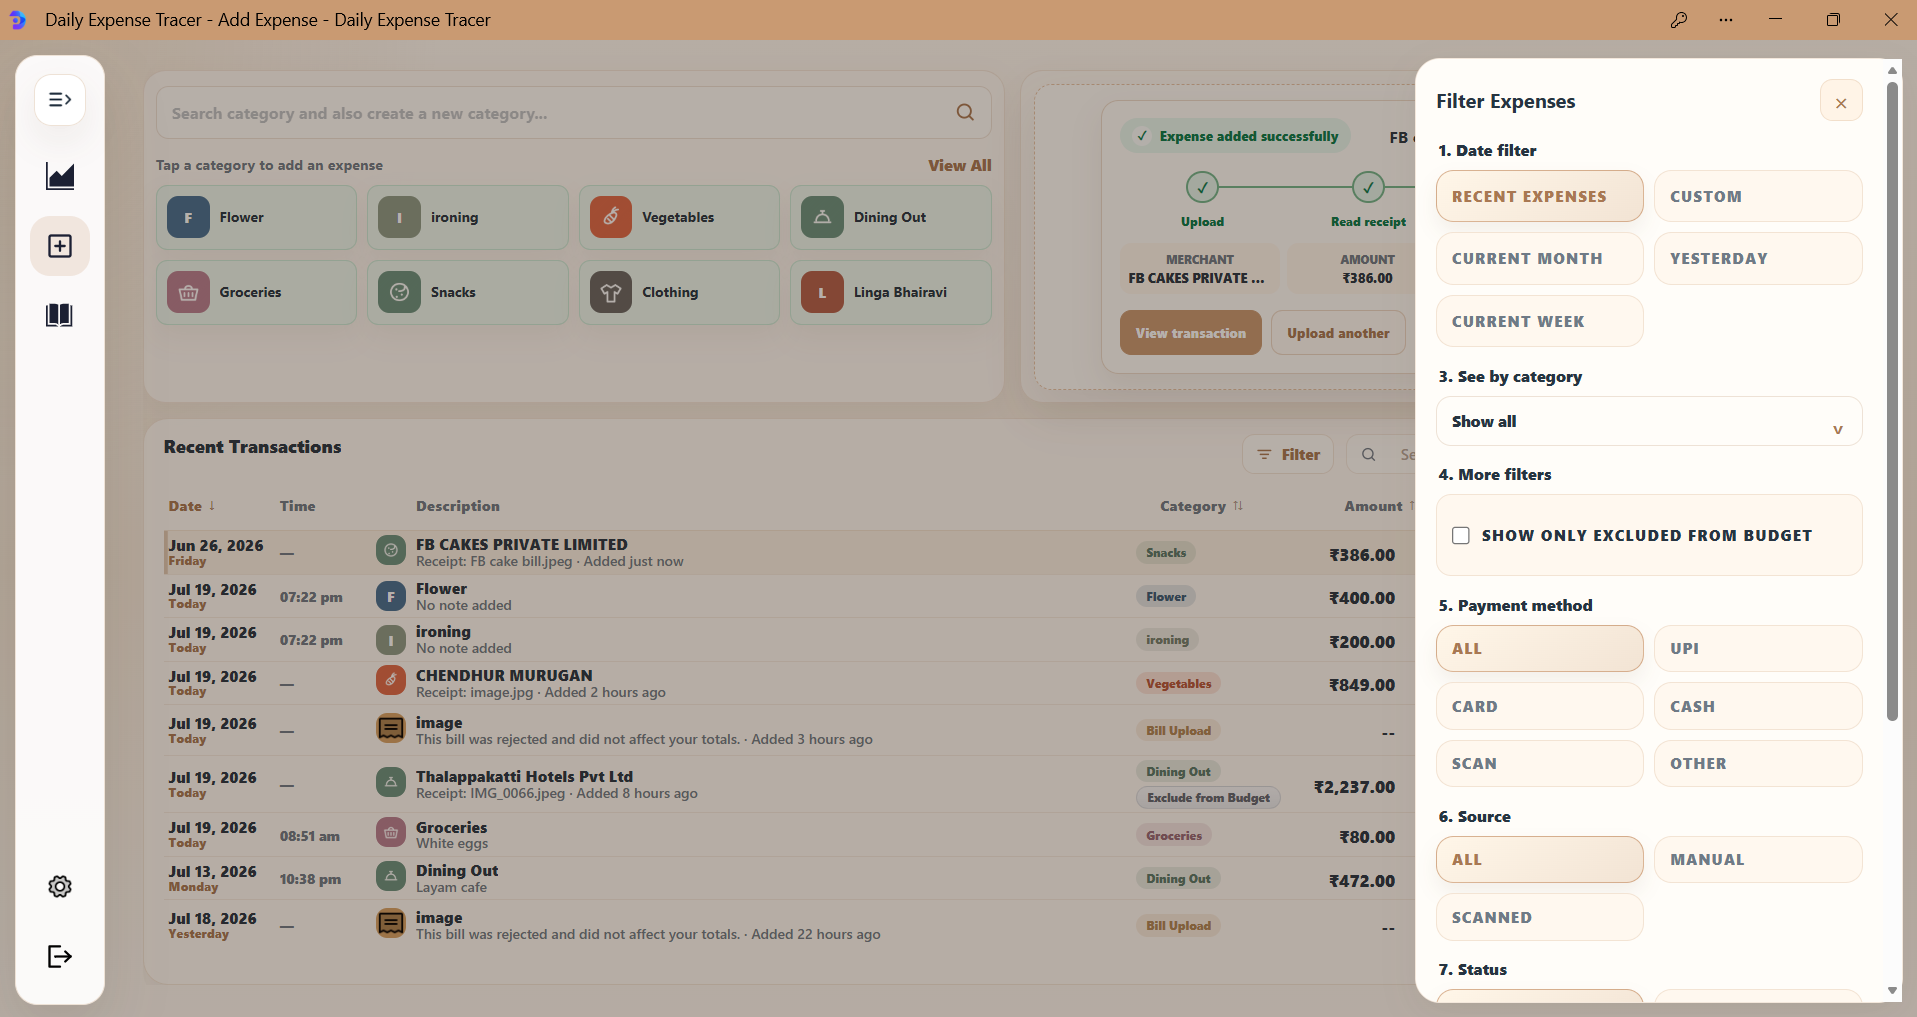Click the ₹400.00 Flower amount
The height and width of the screenshot is (1017, 1917).
(1361, 598)
